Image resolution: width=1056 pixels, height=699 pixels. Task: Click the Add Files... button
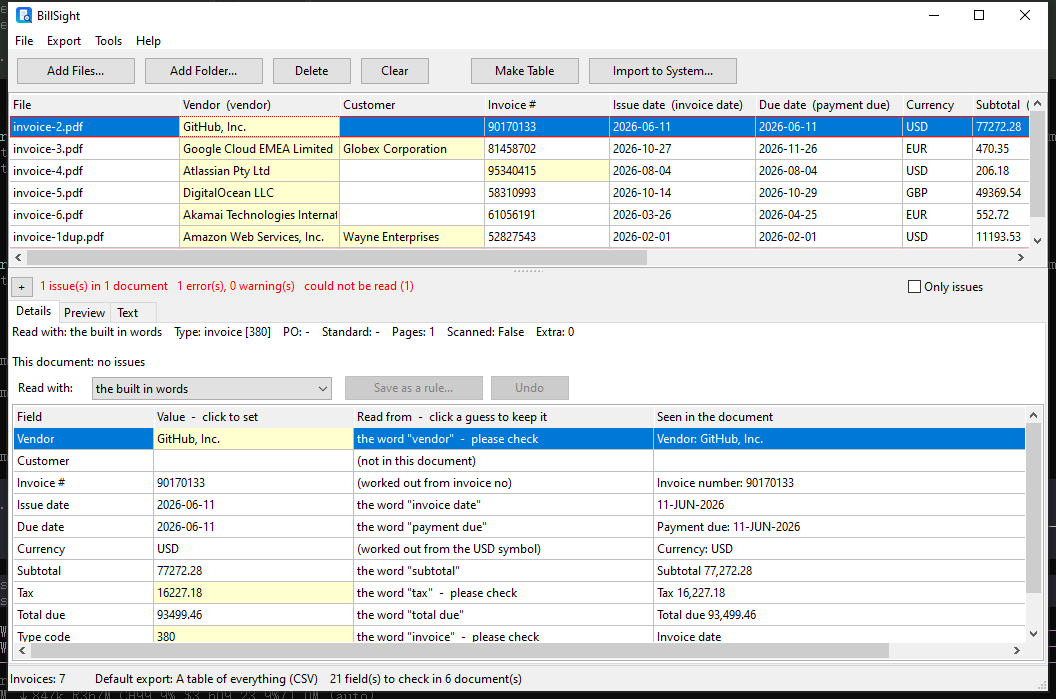pos(75,71)
